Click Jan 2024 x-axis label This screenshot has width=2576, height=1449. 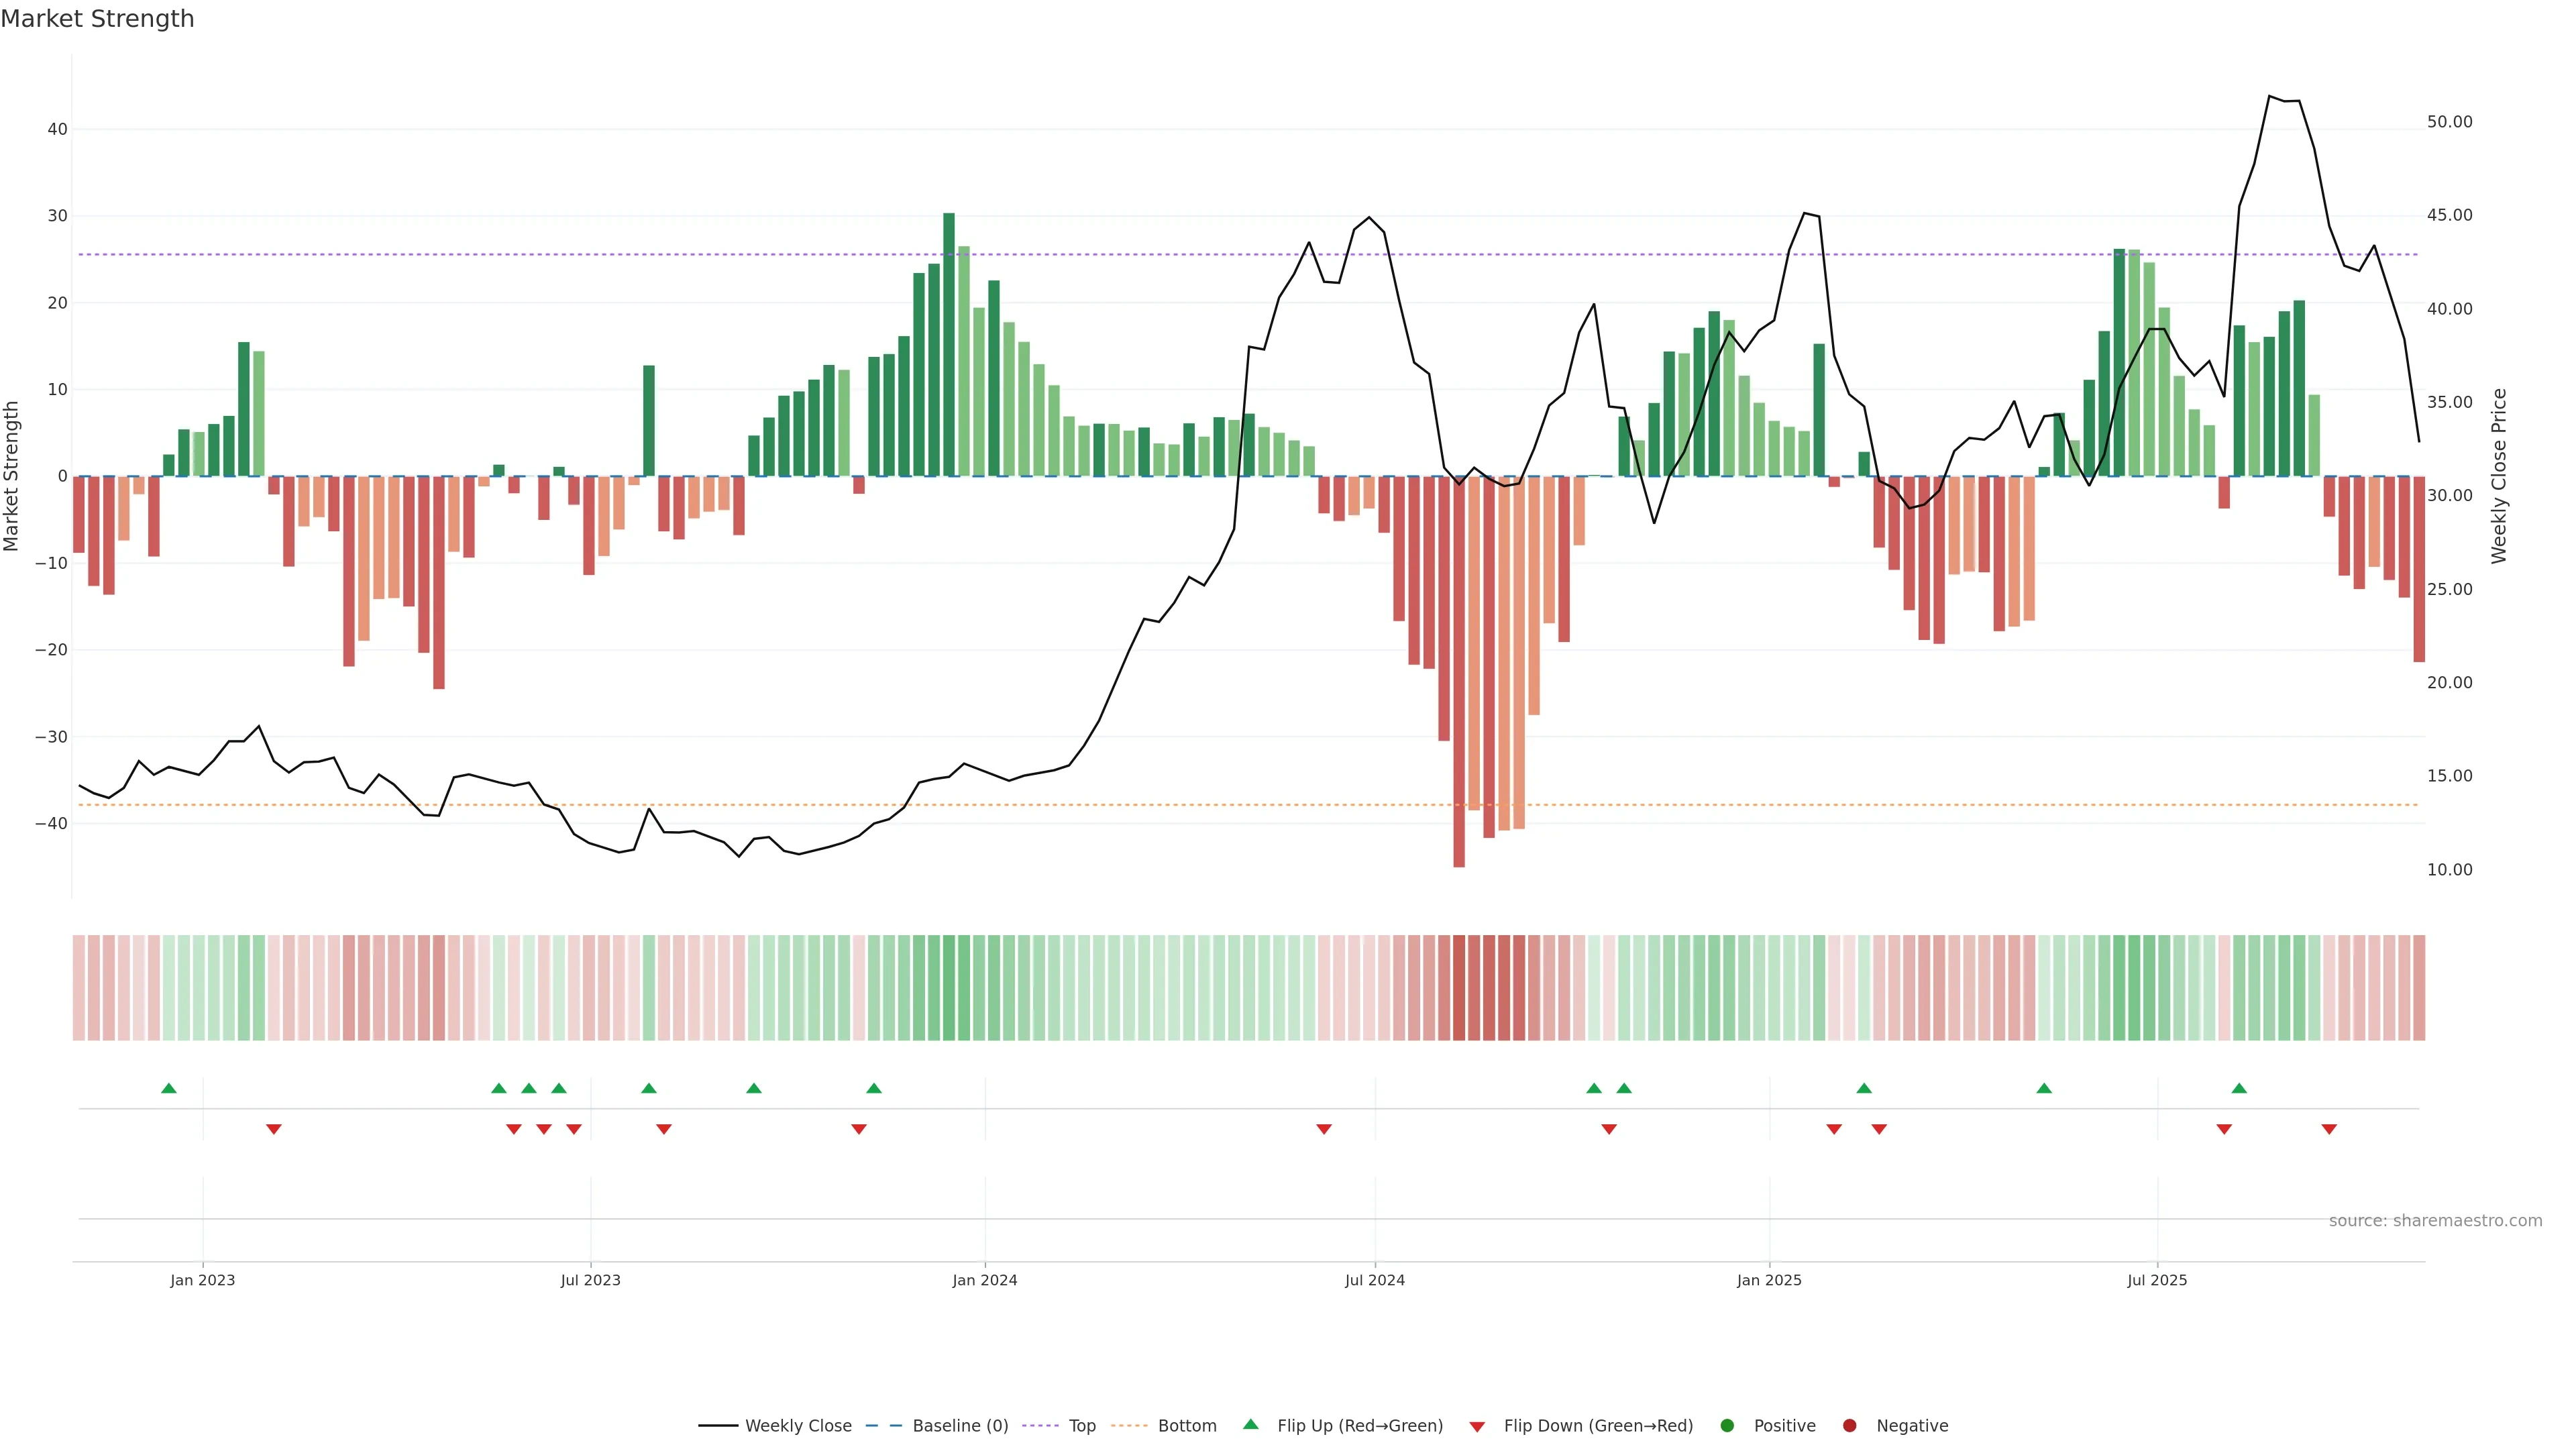(984, 1280)
